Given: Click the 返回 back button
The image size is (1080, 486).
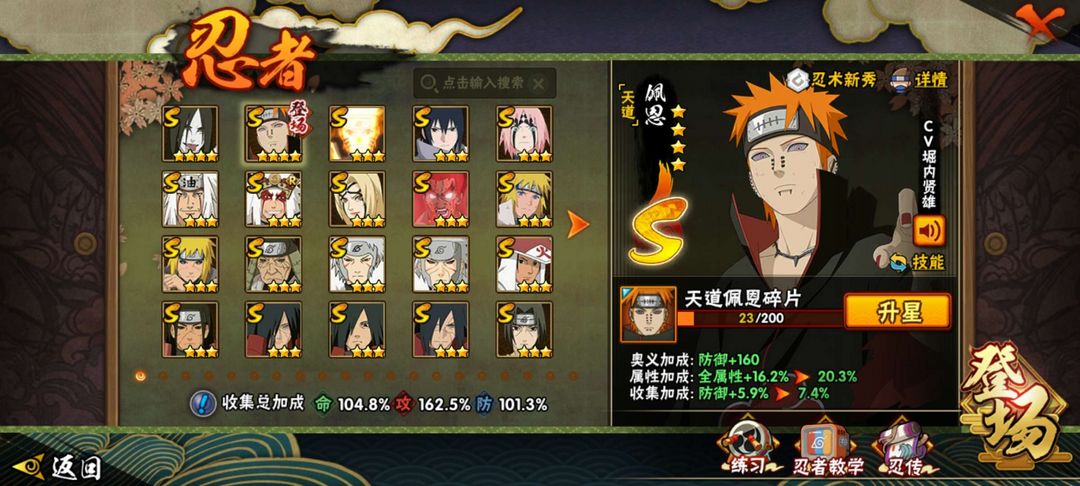Looking at the screenshot, I should [56, 468].
